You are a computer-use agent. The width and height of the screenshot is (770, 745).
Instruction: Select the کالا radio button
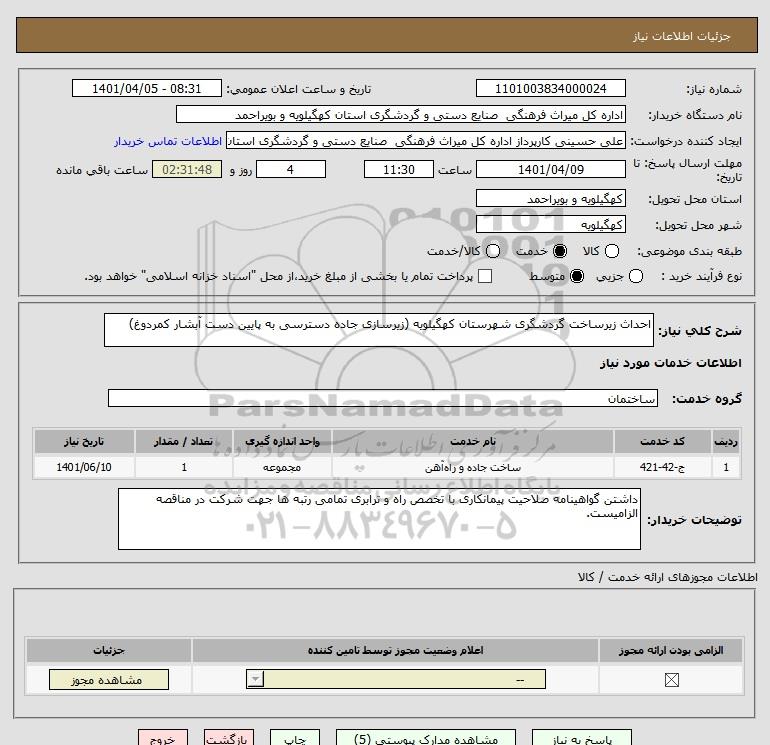click(x=611, y=251)
